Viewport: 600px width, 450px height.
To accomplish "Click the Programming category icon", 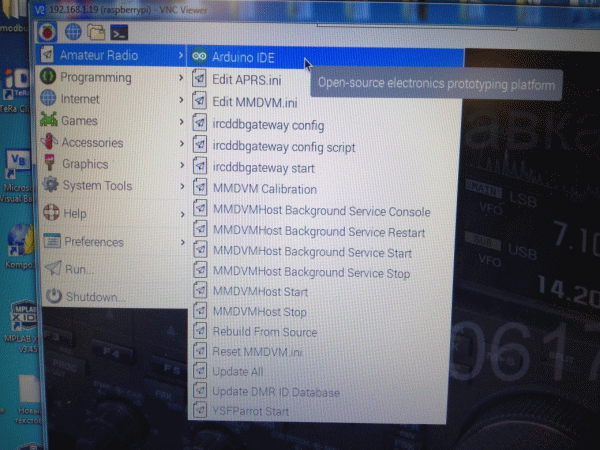I will pos(48,77).
